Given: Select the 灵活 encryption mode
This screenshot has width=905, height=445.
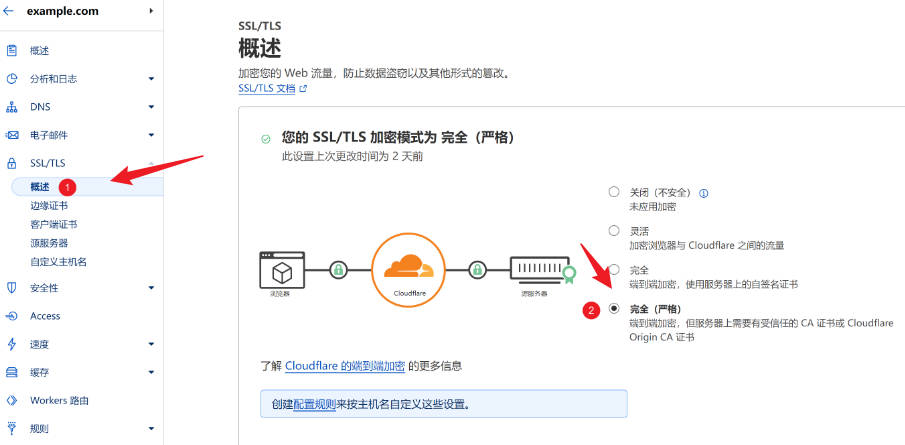Looking at the screenshot, I should [x=614, y=231].
